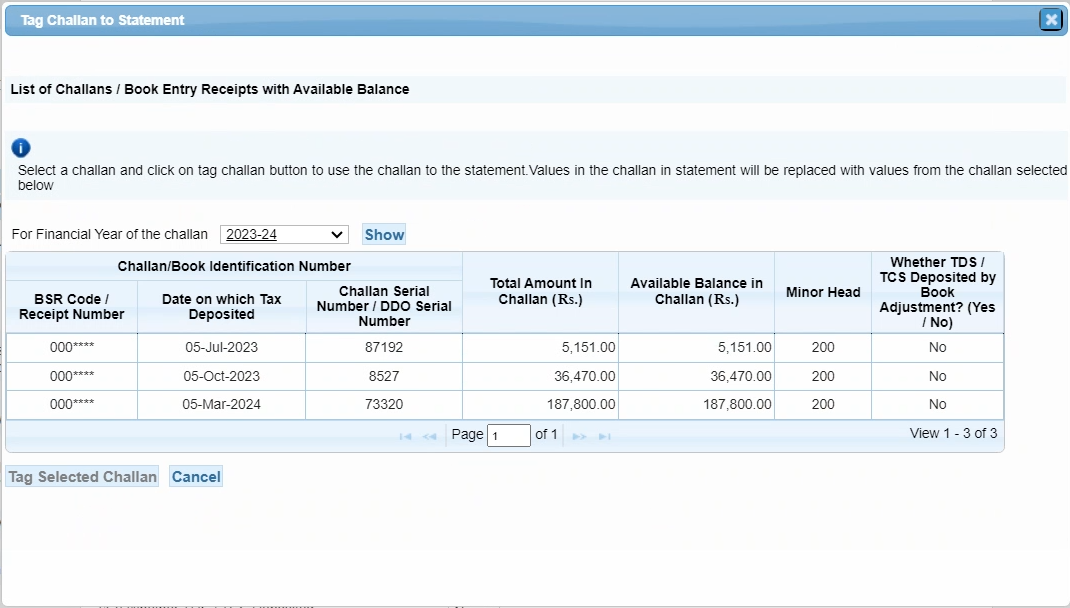Click the Date on which Tax Deposited header
Viewport: 1070px width, 608px height.
click(222, 306)
